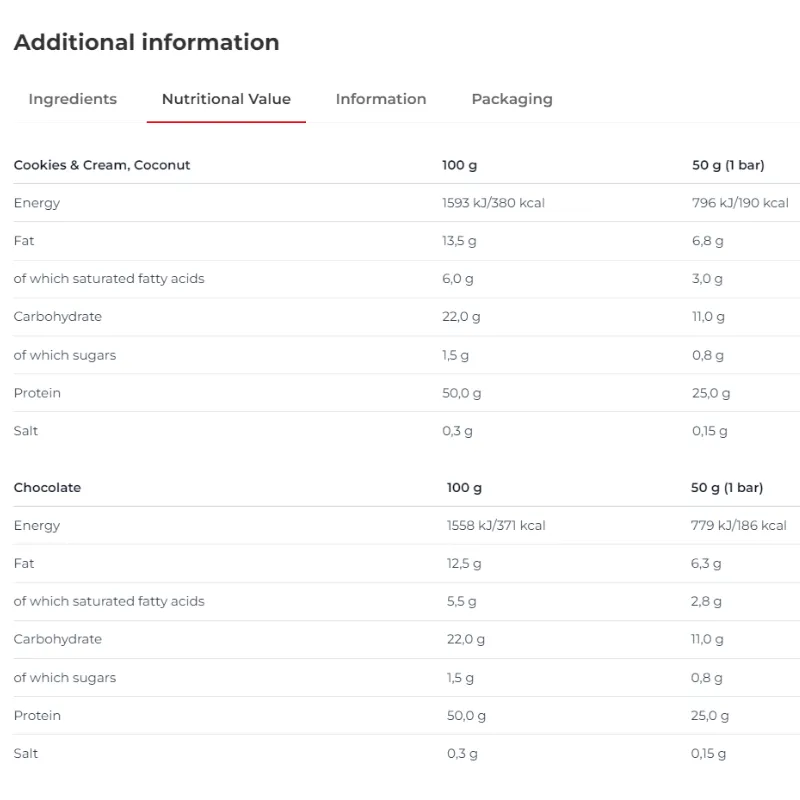This screenshot has height=800, width=800.
Task: Select the 796 kJ/190 kcal energy value
Action: 740,203
